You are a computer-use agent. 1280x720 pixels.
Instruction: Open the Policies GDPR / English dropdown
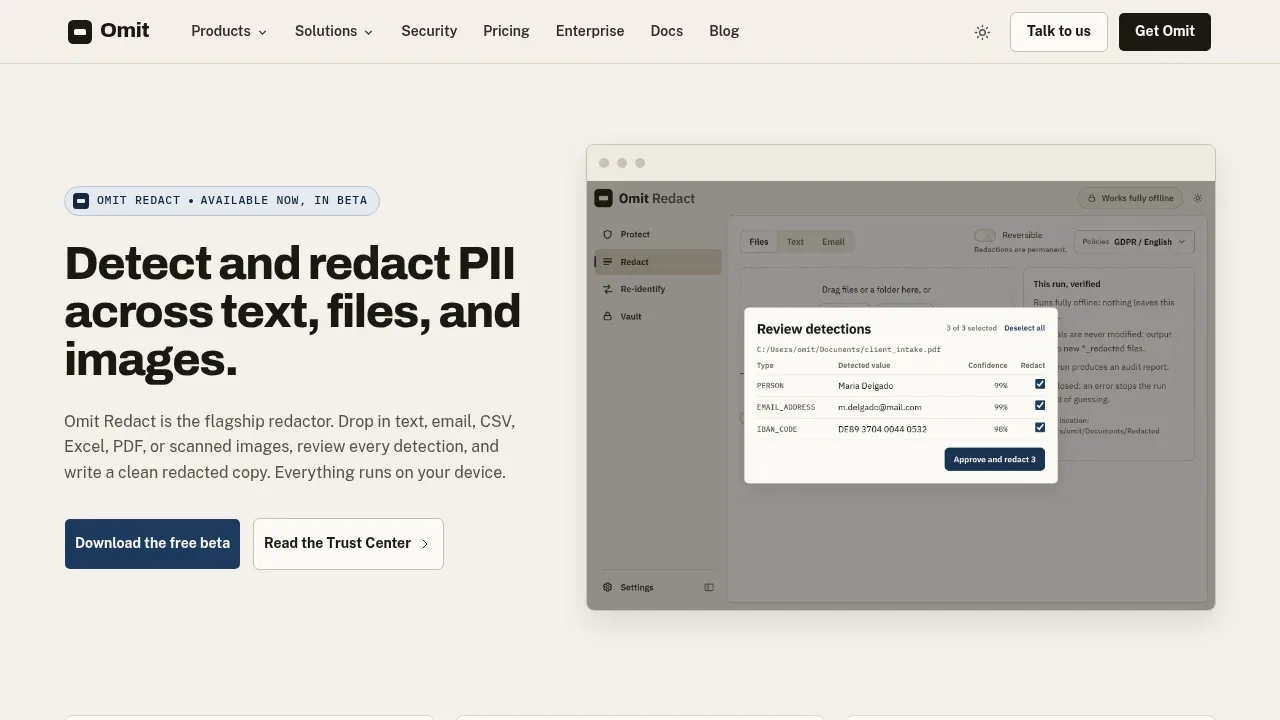(1134, 242)
